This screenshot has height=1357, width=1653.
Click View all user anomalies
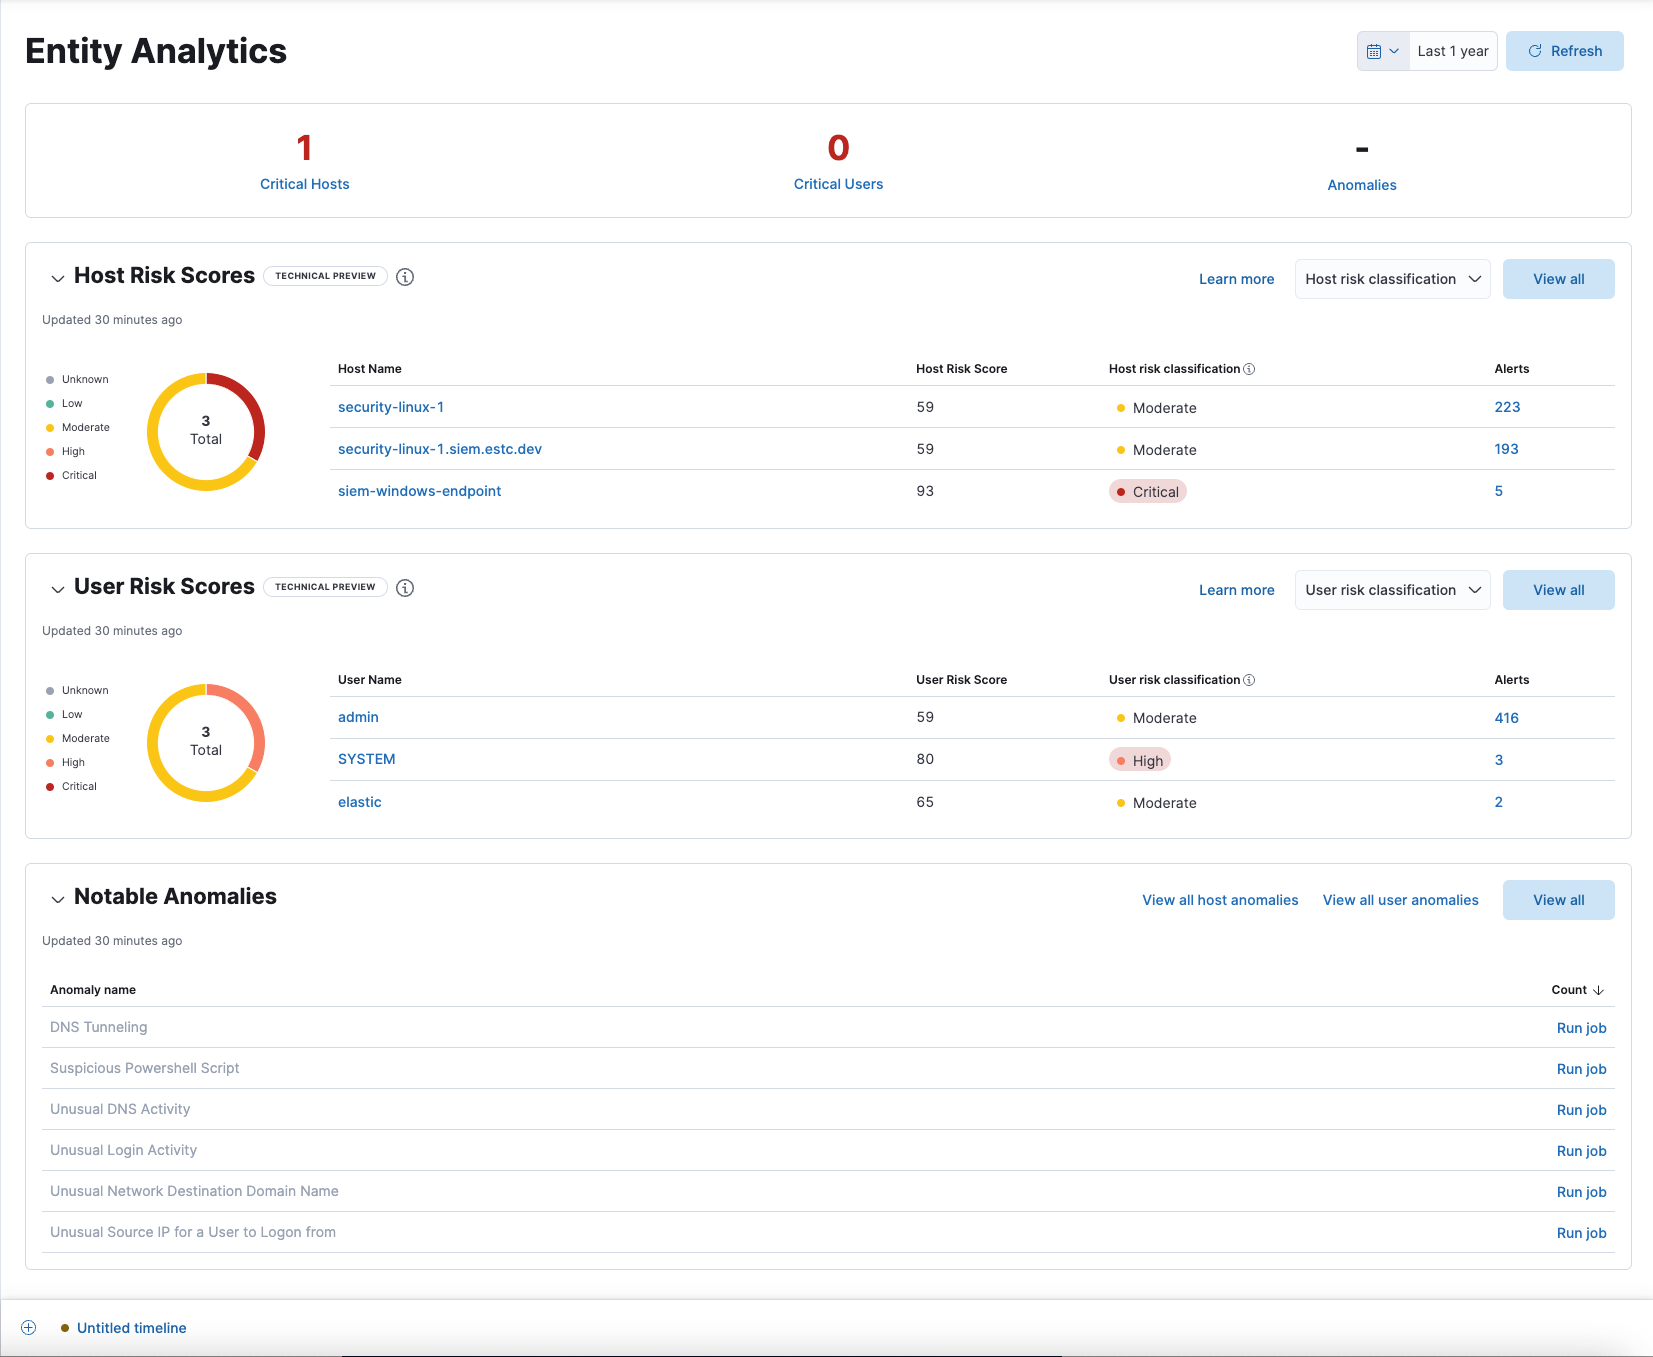[1401, 900]
